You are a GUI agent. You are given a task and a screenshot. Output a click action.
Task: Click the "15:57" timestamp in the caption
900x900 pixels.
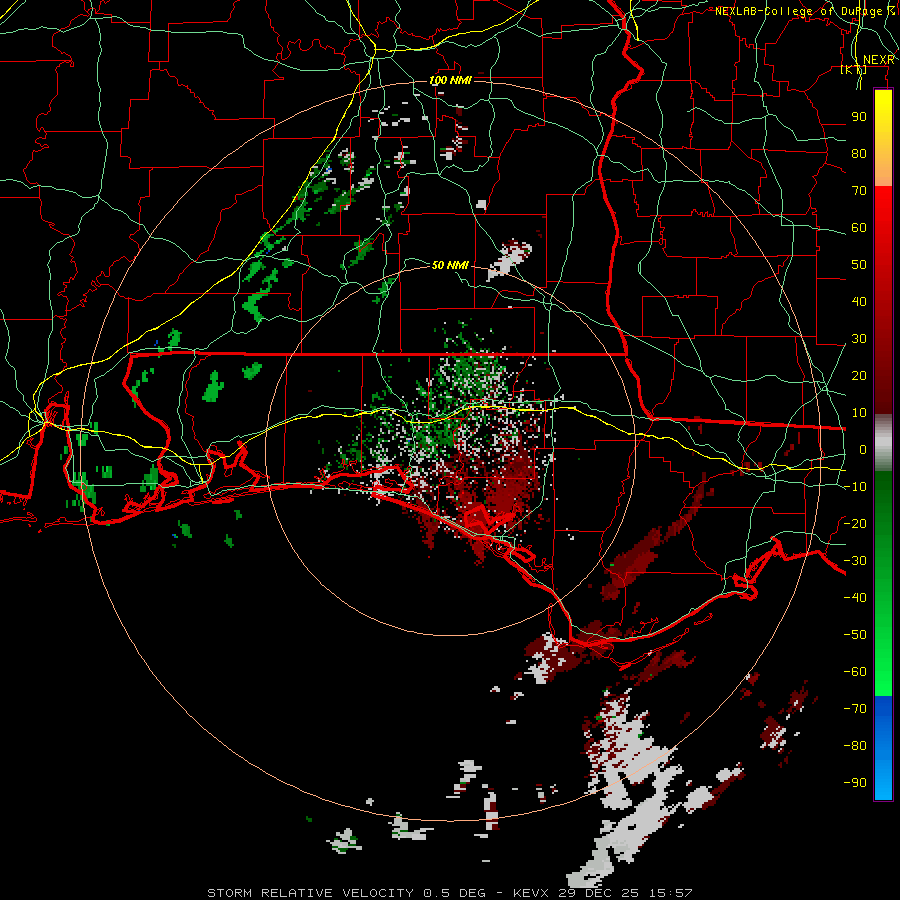[x=671, y=893]
